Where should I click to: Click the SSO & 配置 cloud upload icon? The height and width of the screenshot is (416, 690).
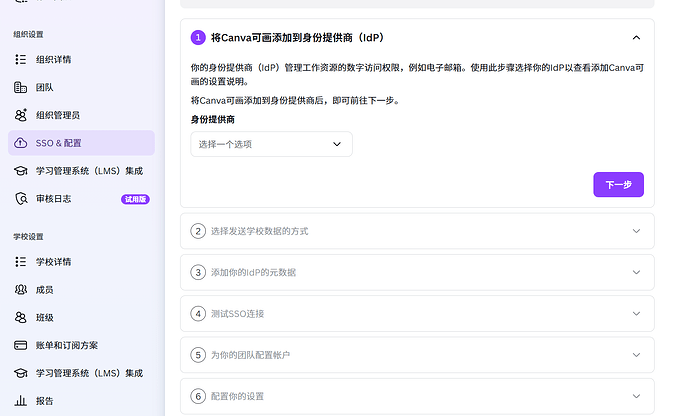pos(21,143)
